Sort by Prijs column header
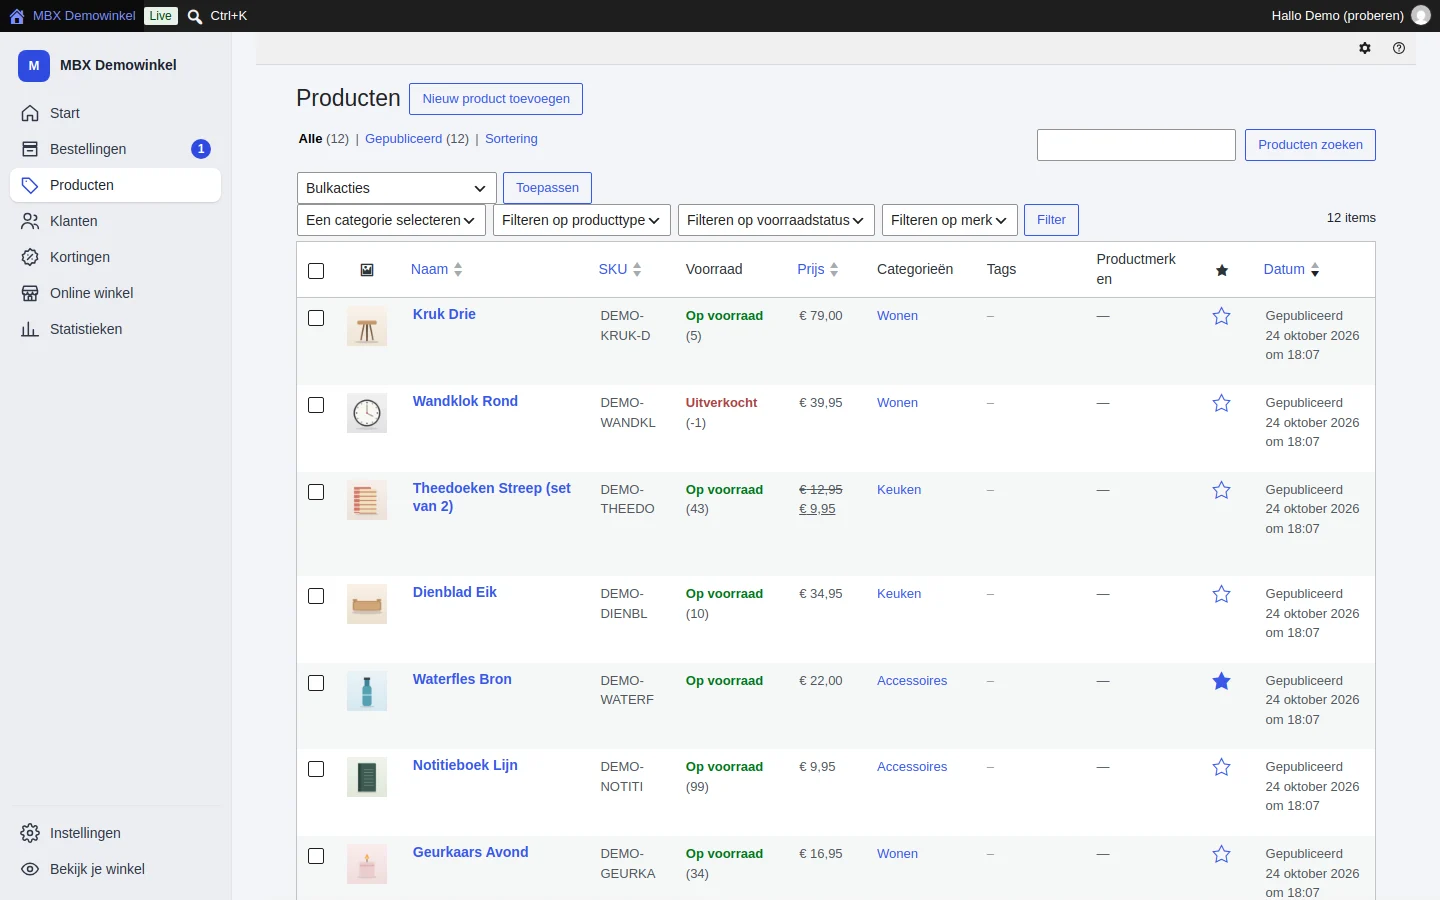This screenshot has width=1440, height=900. pyautogui.click(x=818, y=270)
